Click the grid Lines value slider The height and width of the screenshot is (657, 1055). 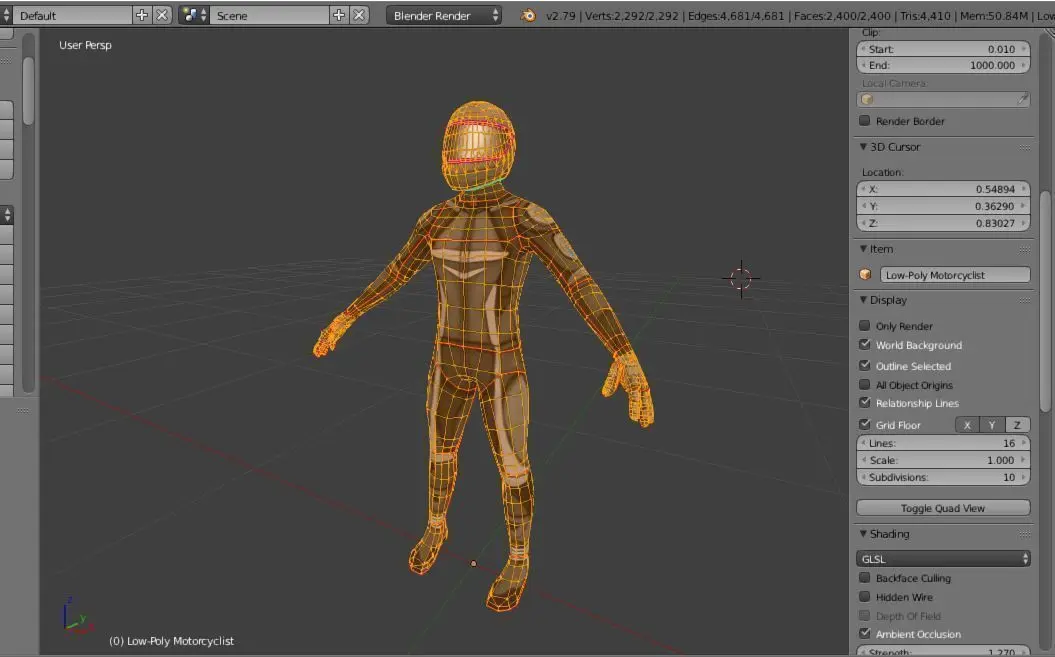coord(943,443)
